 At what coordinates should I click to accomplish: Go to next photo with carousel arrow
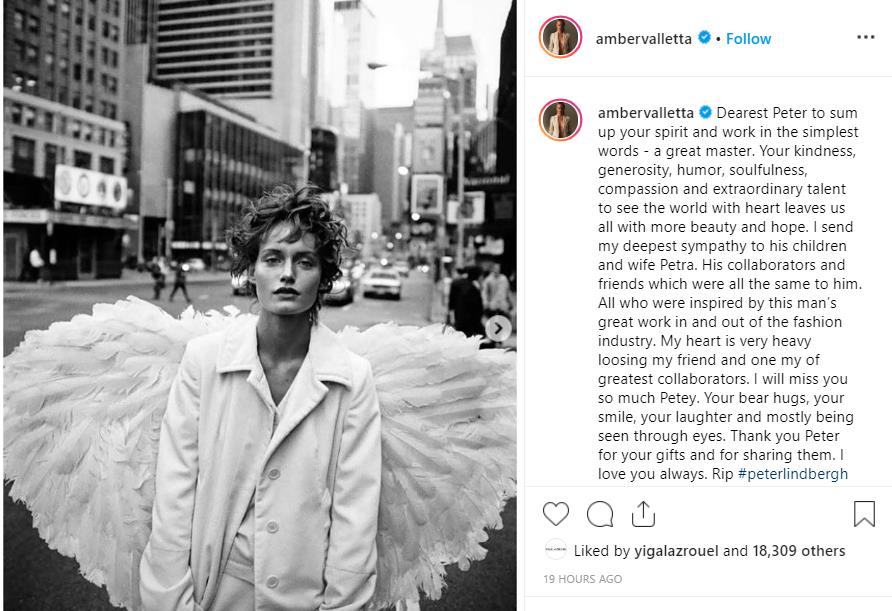498,328
